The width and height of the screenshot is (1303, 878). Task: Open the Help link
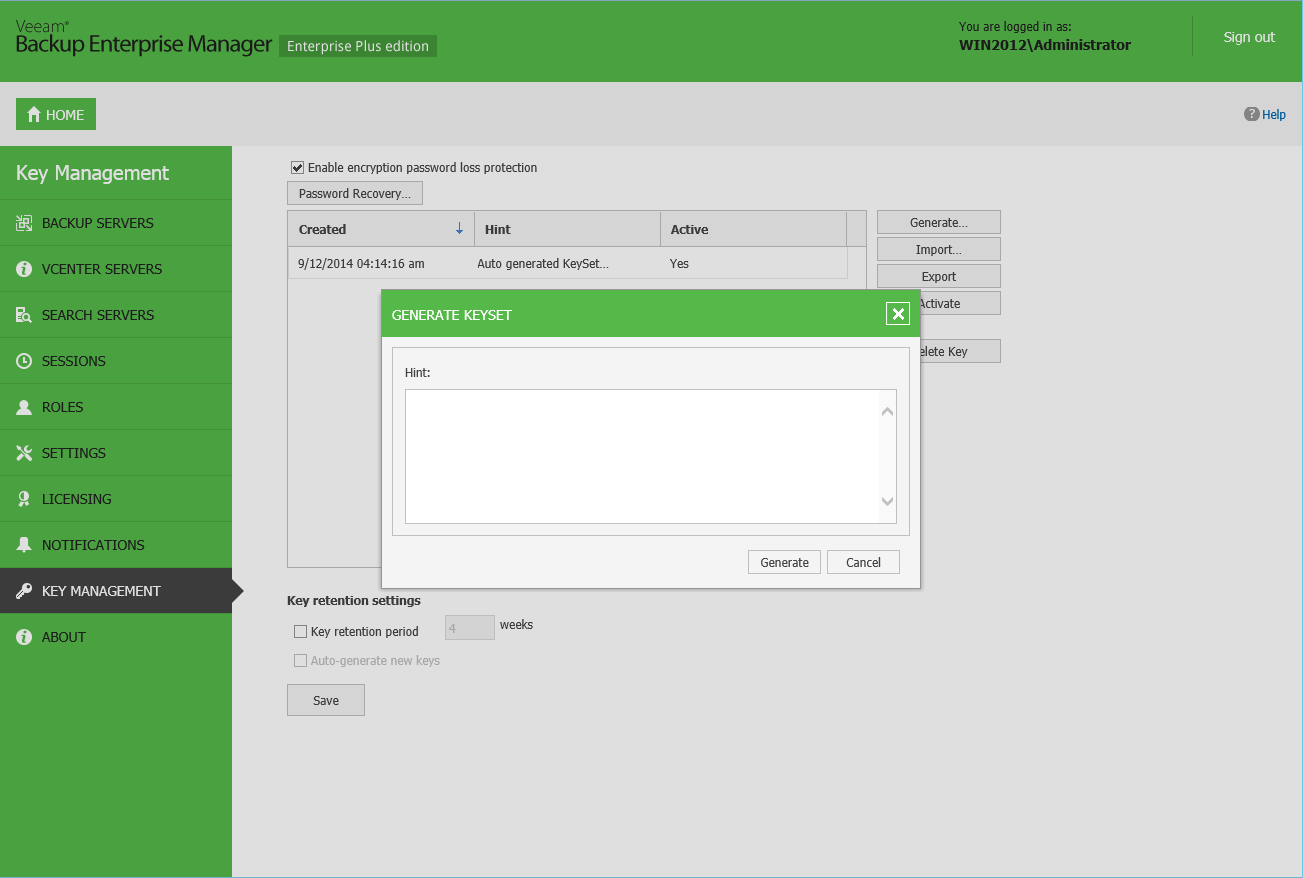(1274, 114)
